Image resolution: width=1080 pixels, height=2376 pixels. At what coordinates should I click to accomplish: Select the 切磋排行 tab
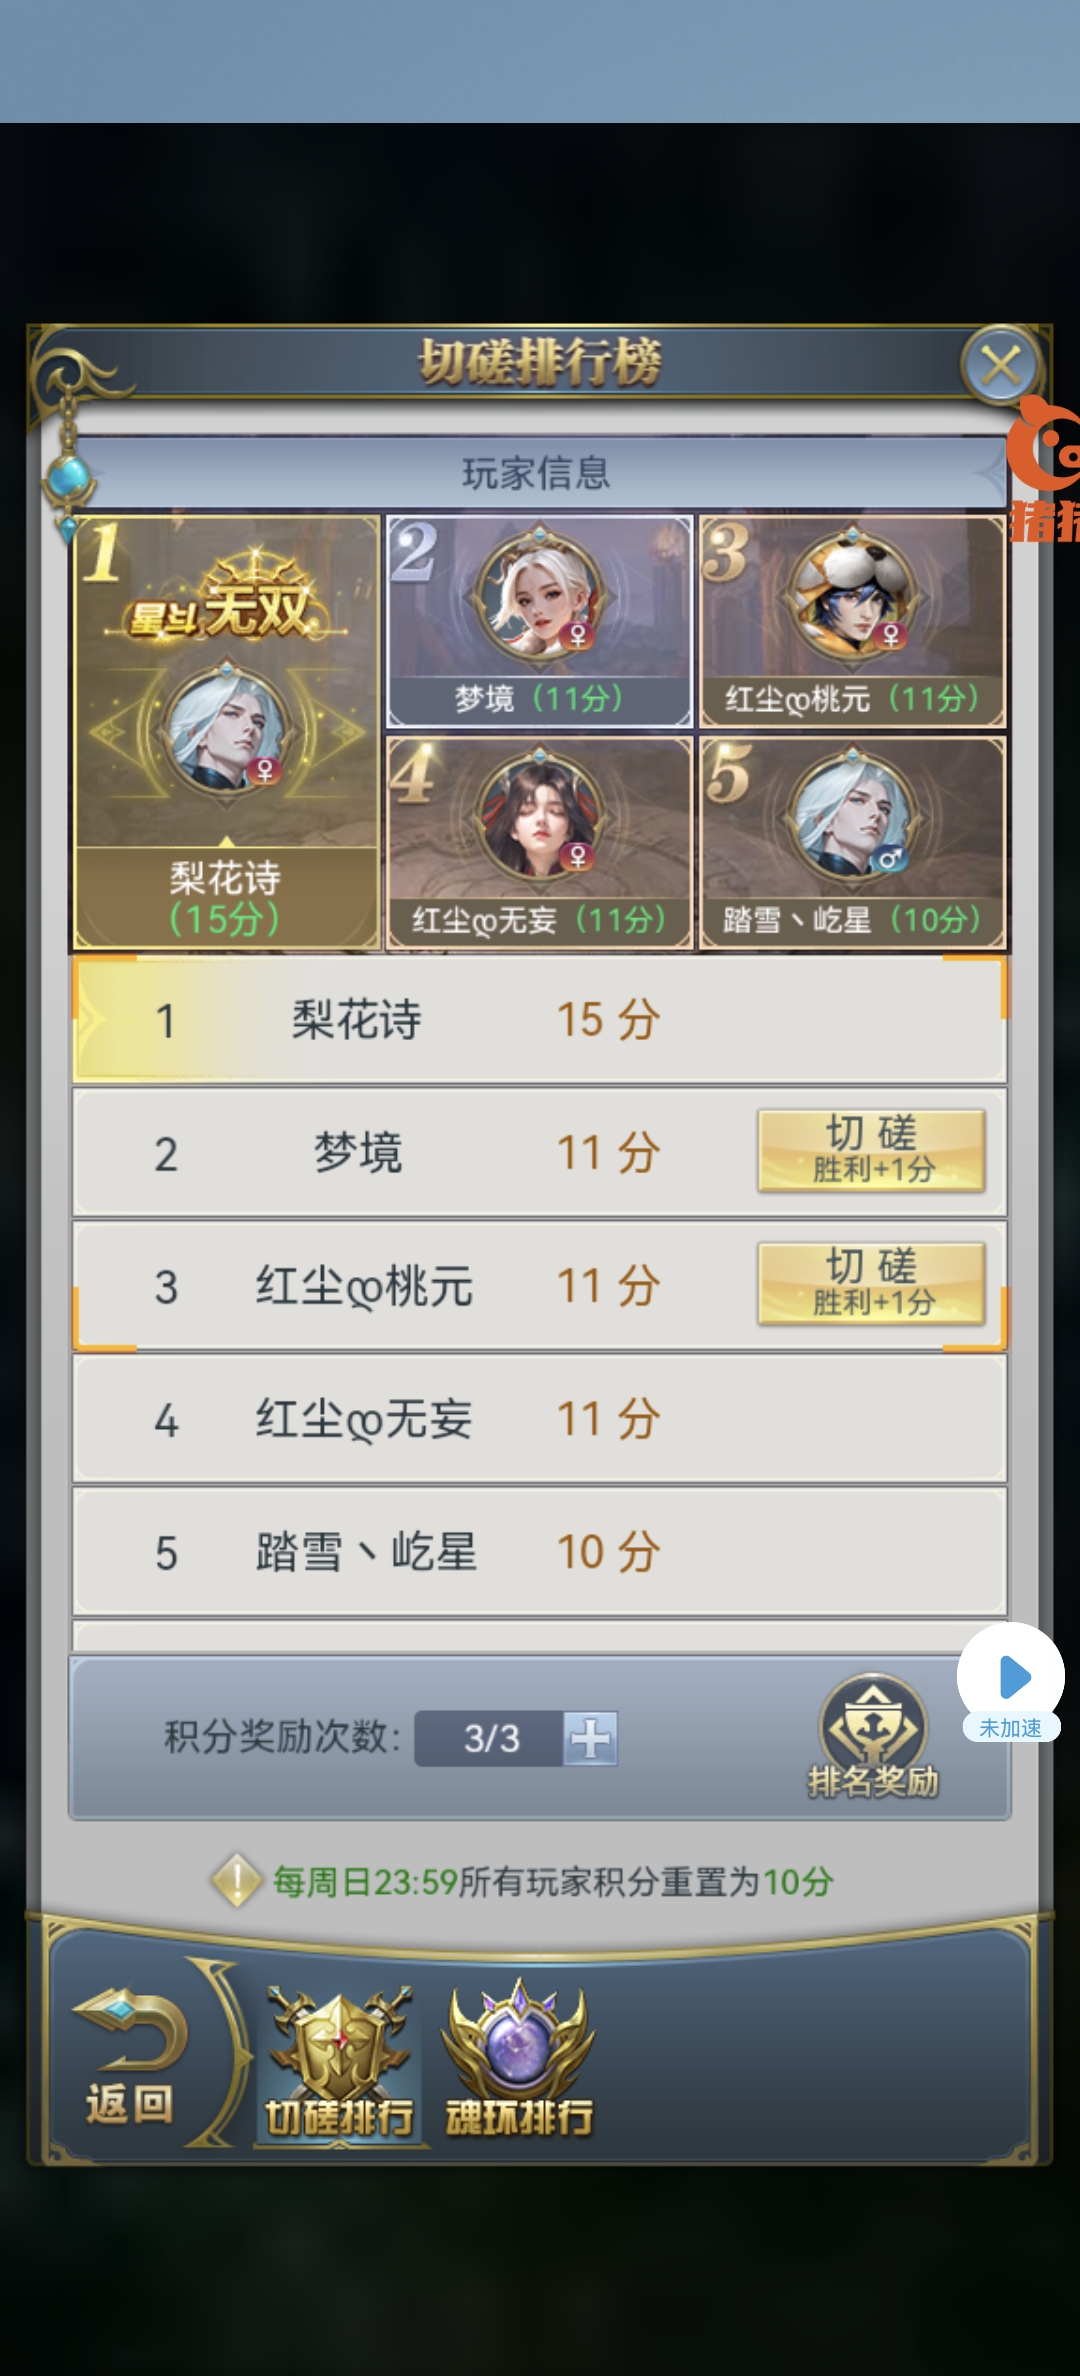340,2062
